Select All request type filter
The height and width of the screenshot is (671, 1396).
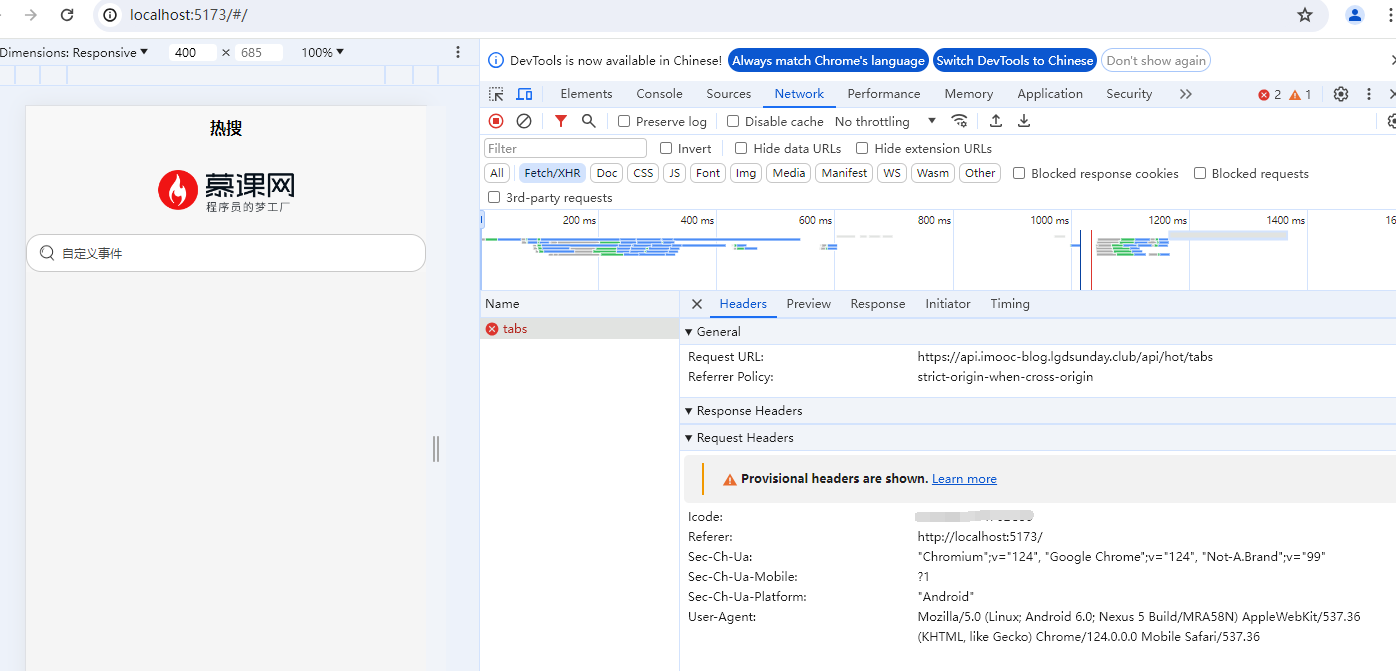point(497,173)
